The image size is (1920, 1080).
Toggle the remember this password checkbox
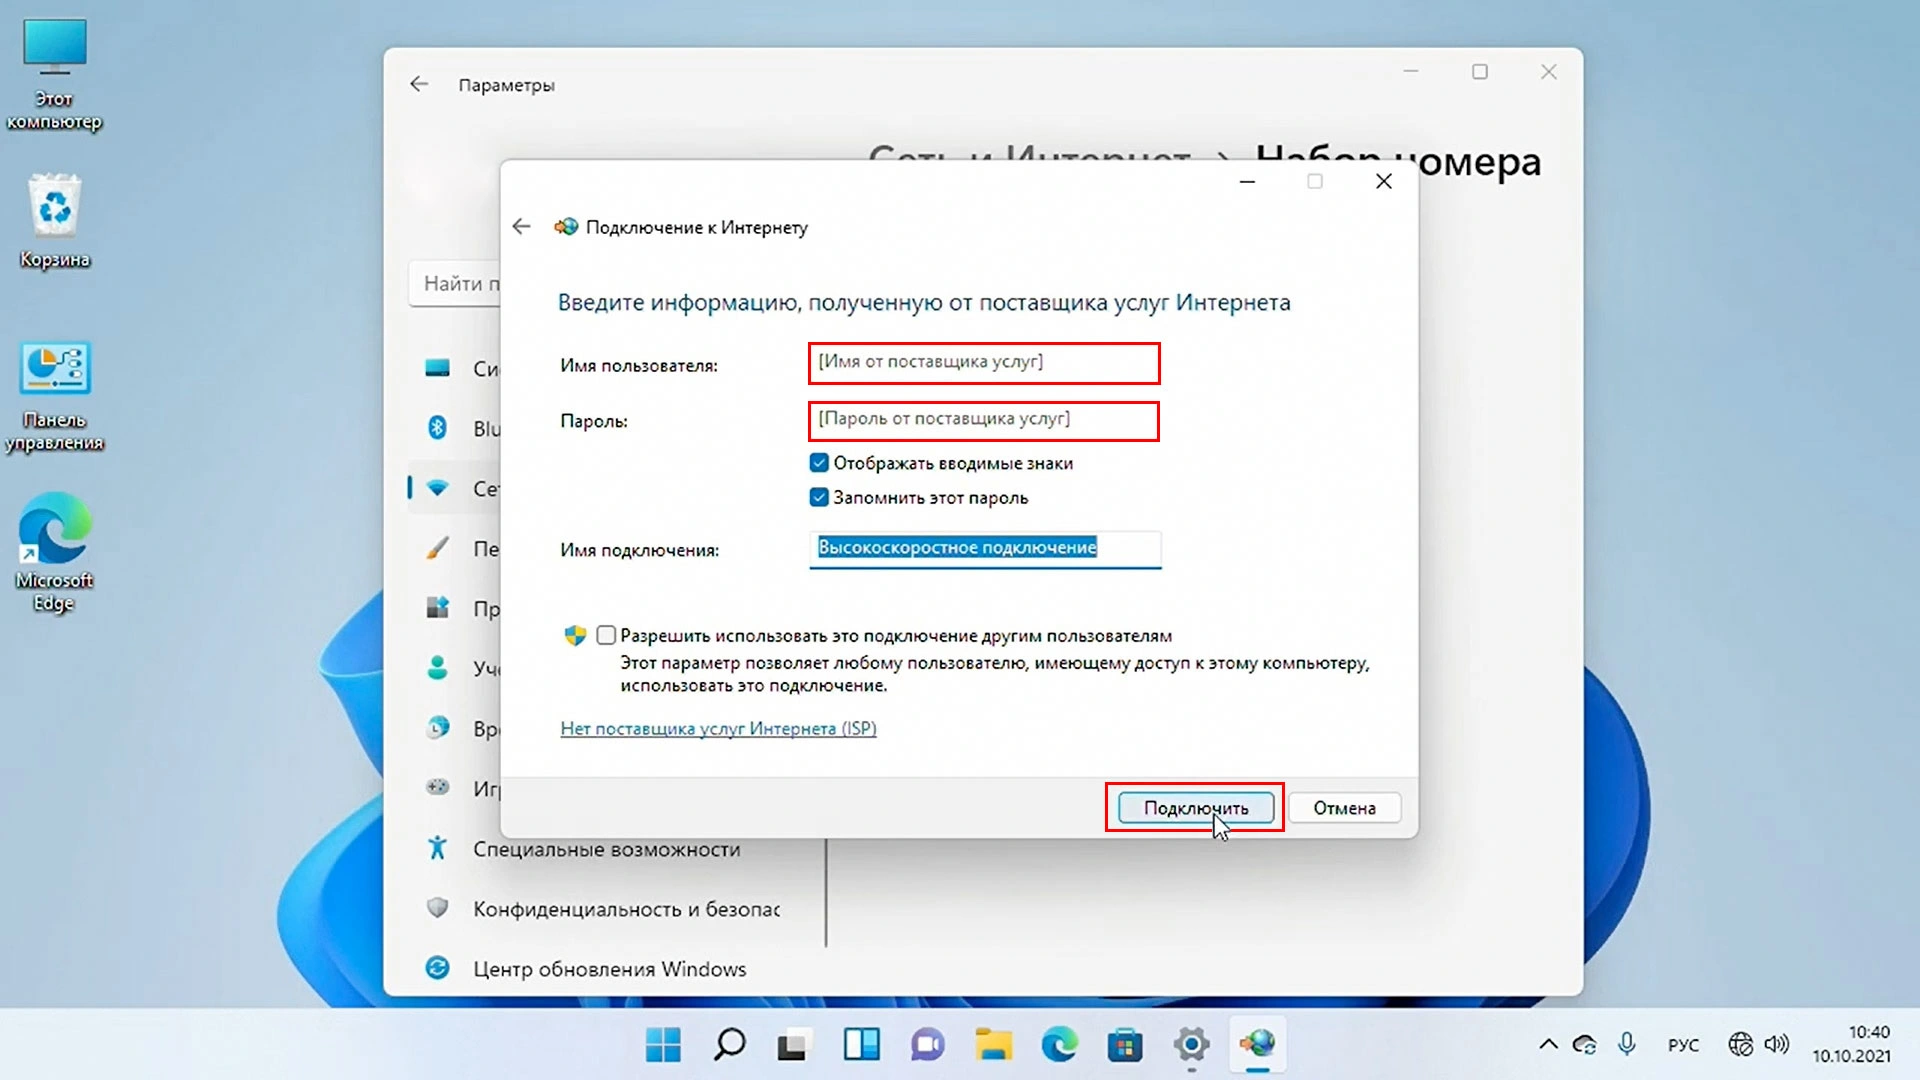(819, 497)
